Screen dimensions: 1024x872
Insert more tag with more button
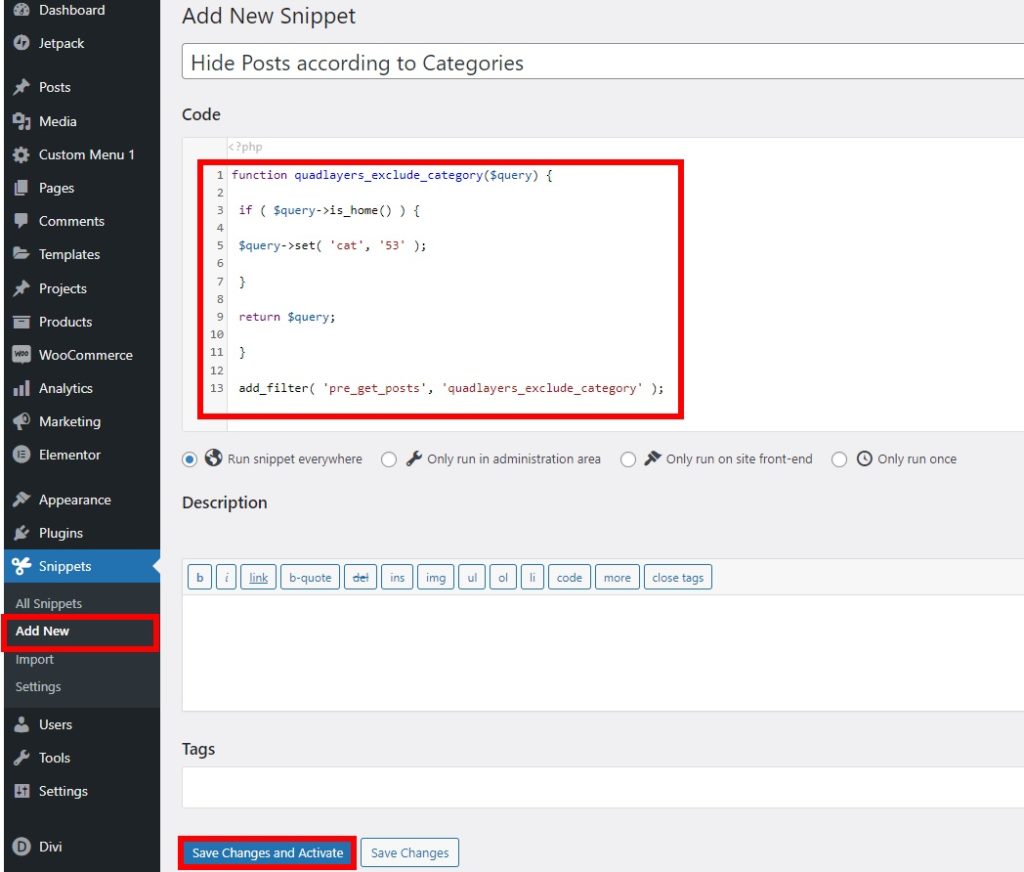pos(617,577)
